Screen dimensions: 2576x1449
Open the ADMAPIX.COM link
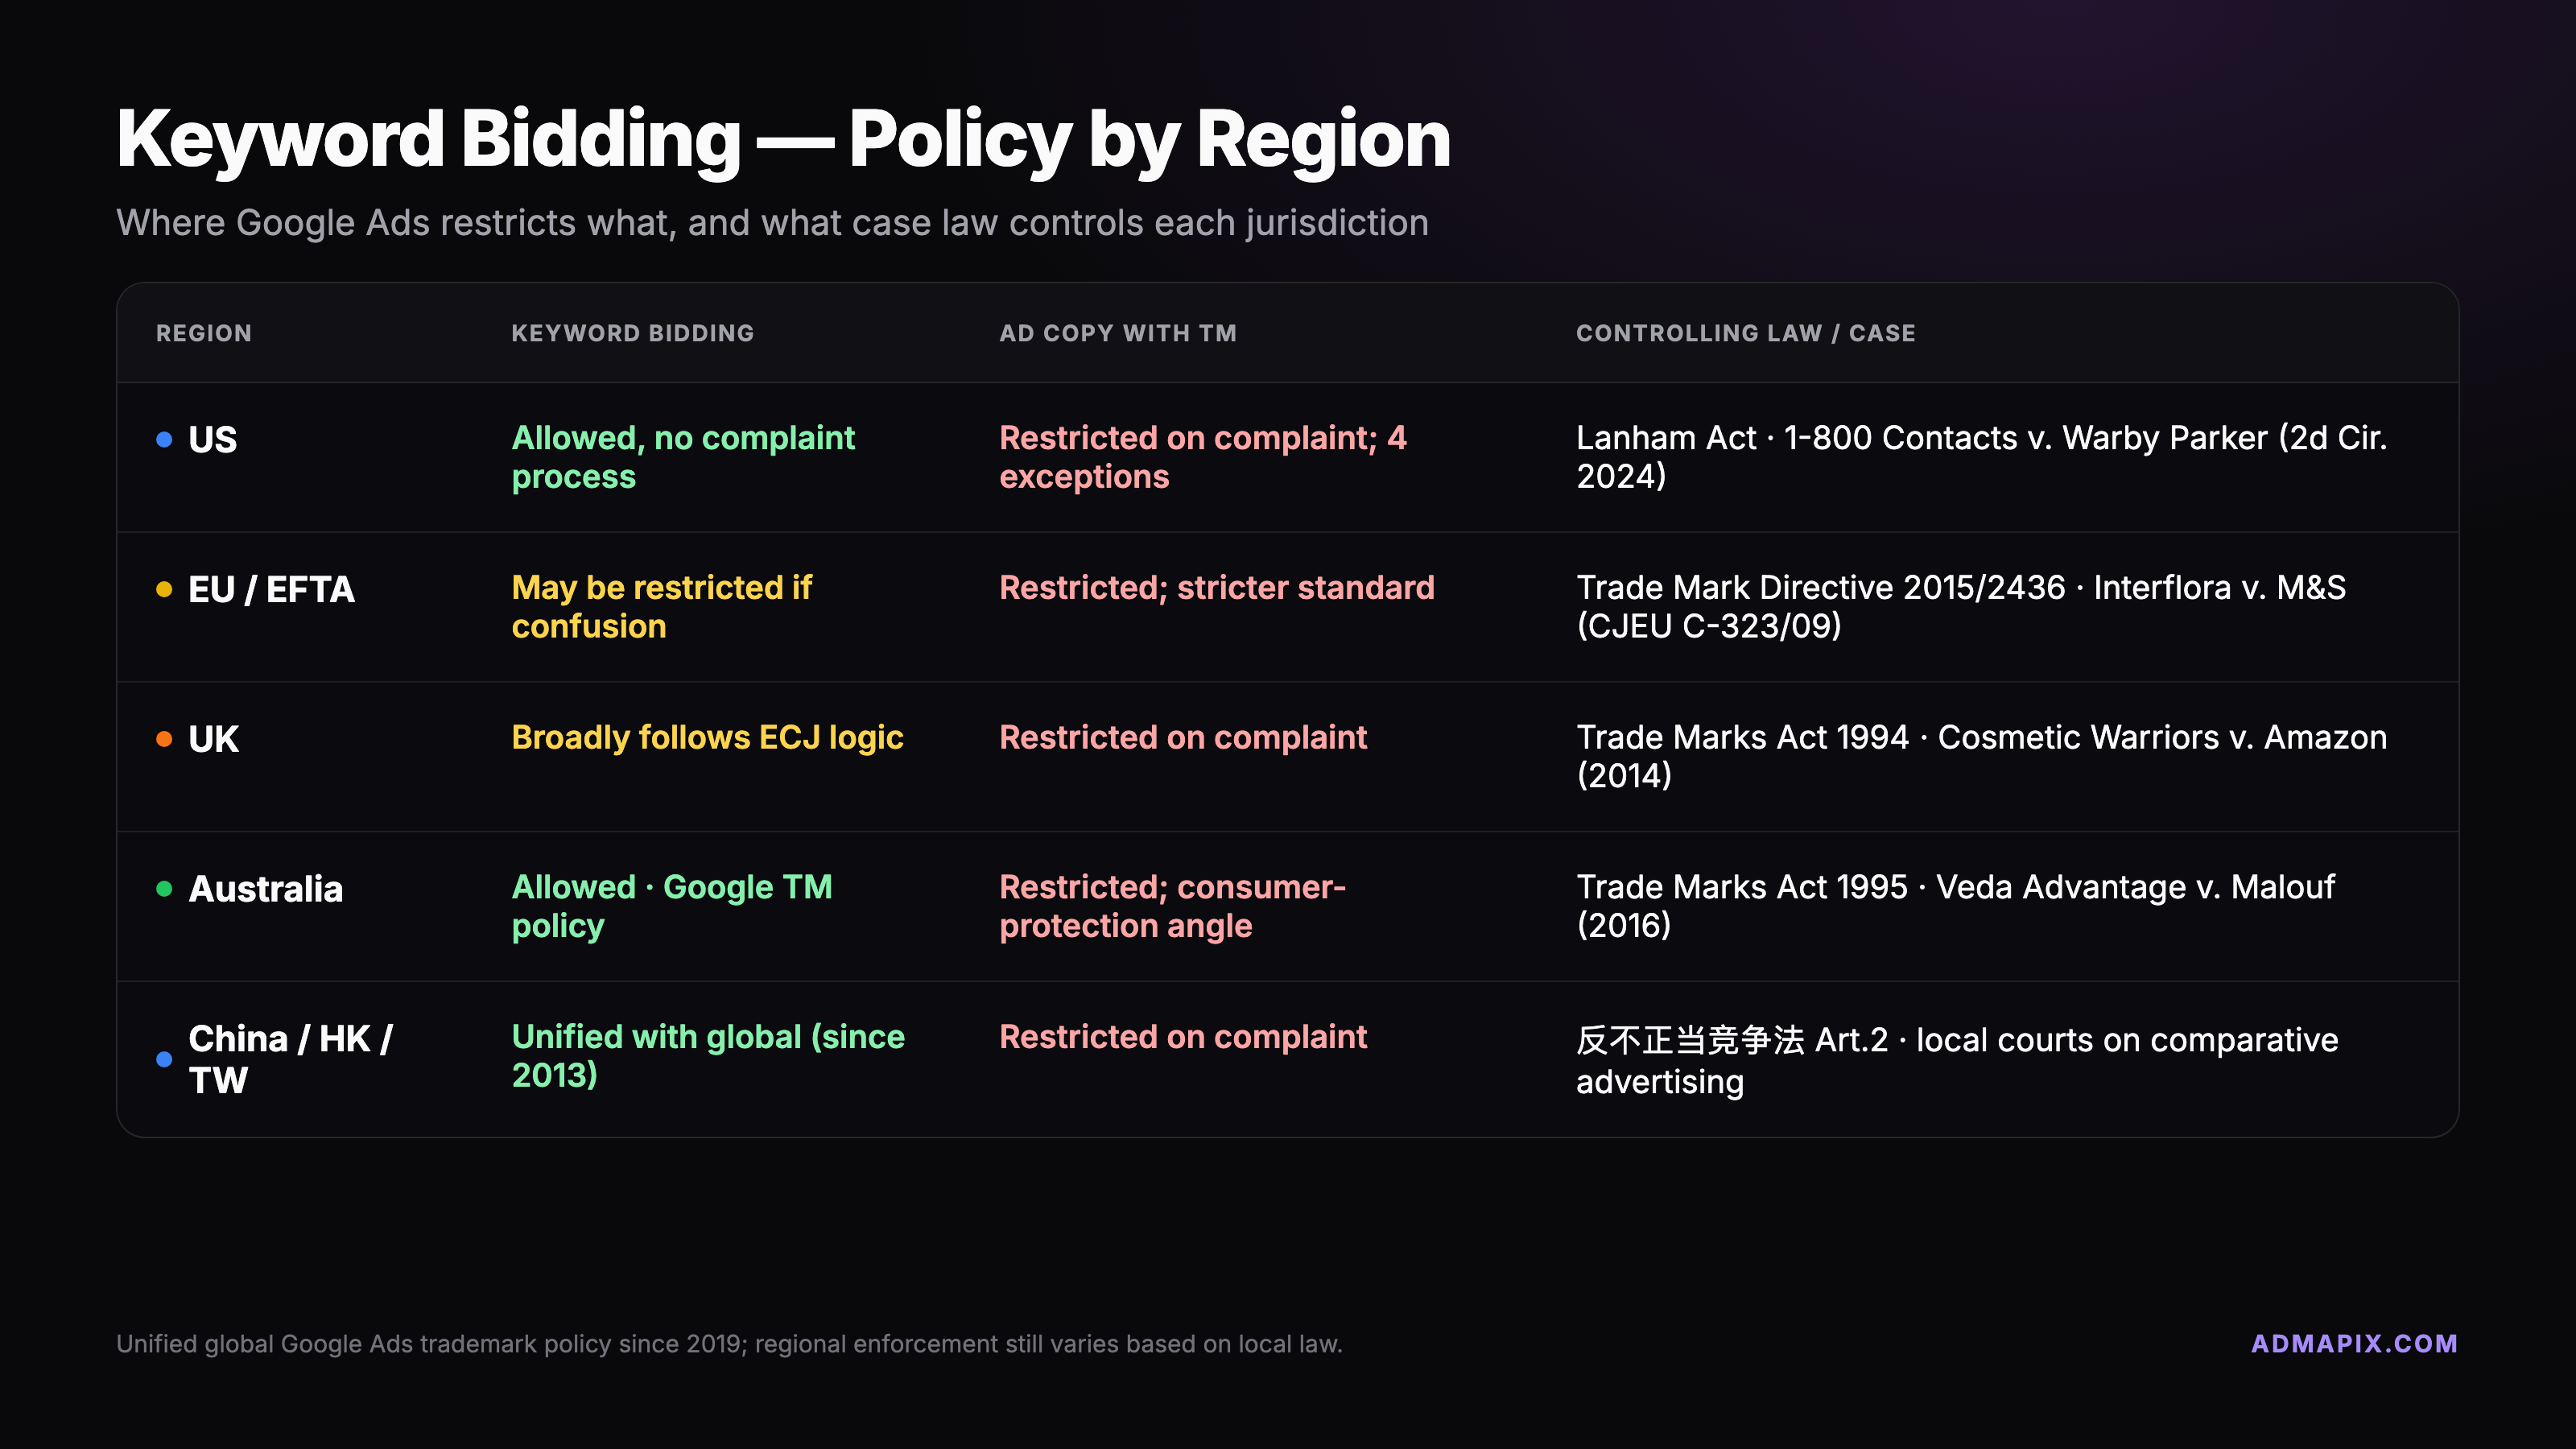2354,1343
